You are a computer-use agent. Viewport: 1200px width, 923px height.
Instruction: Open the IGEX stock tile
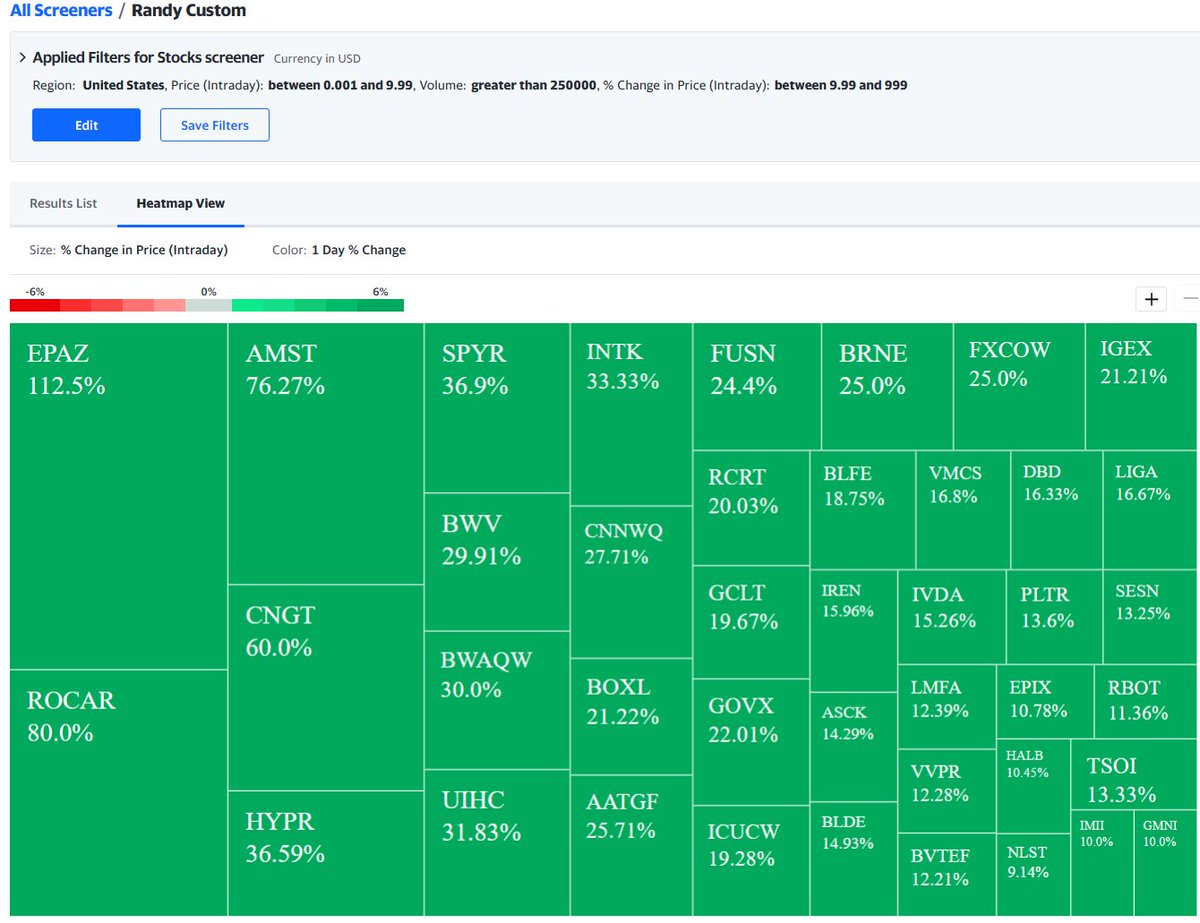click(x=1140, y=385)
